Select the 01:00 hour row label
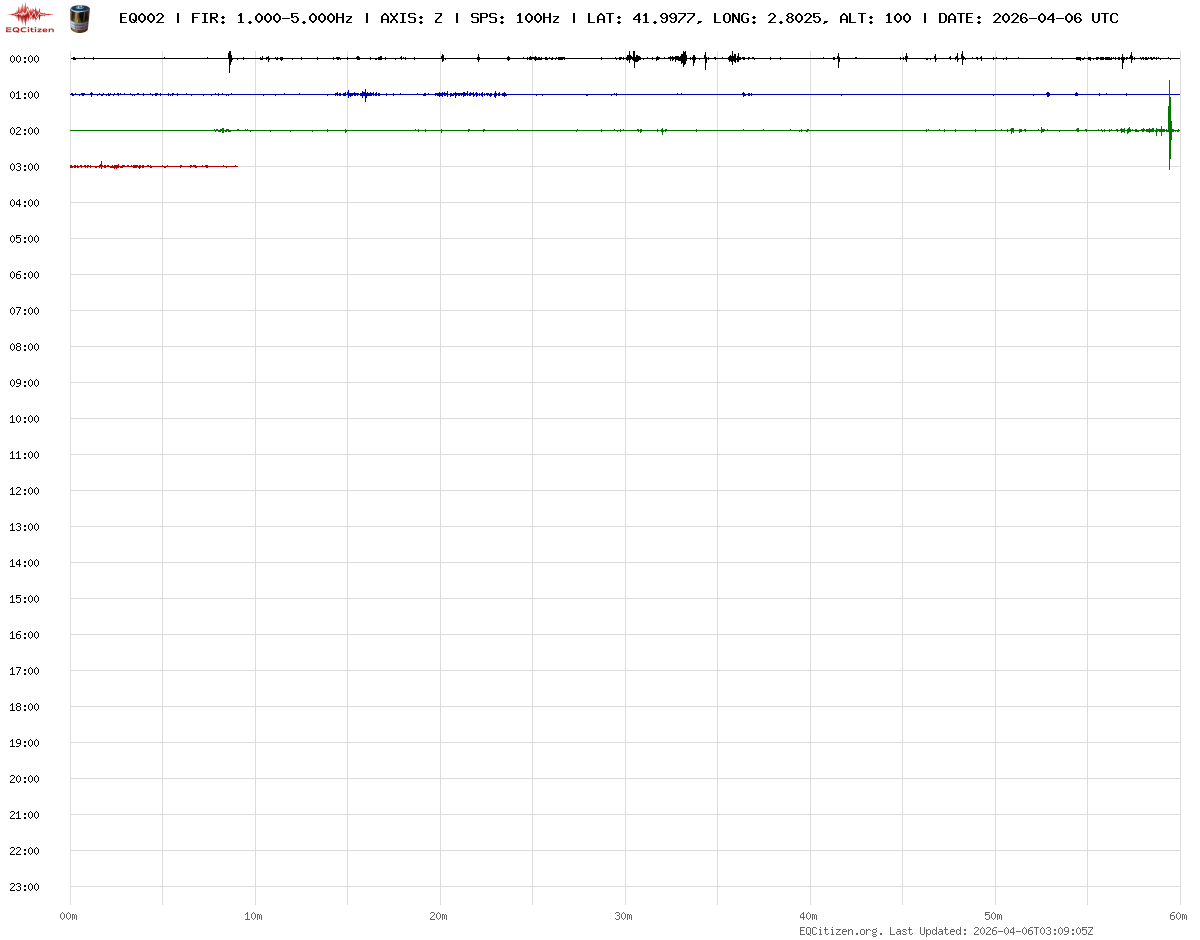Viewport: 1200px width, 940px height. pos(24,95)
